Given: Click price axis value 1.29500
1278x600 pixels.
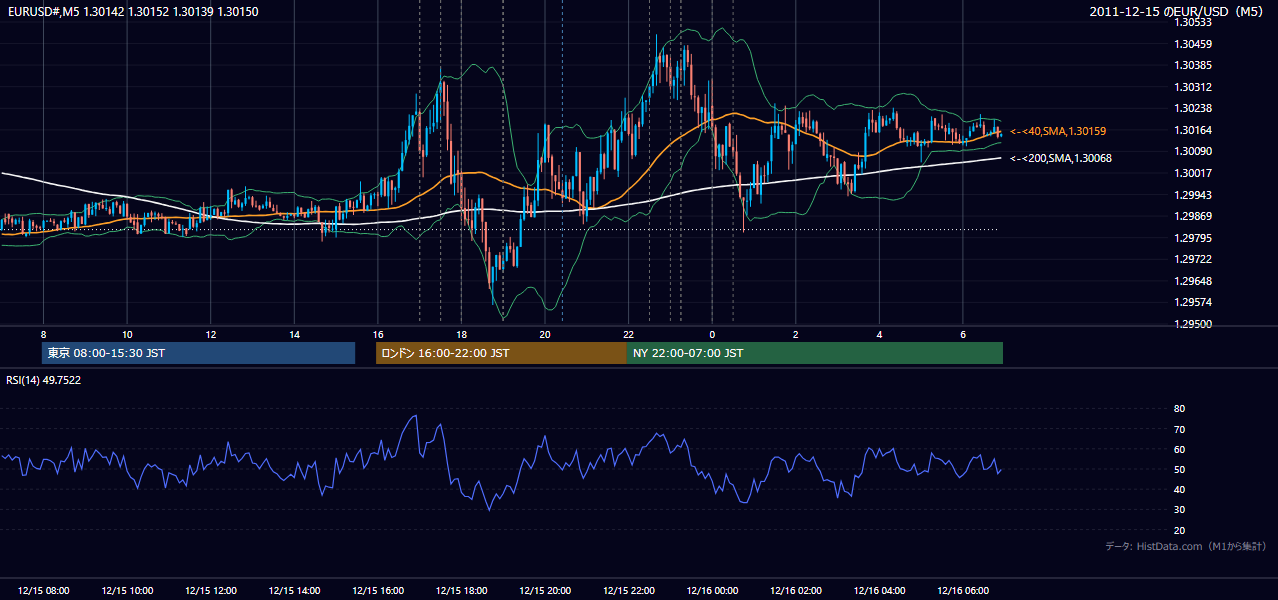Looking at the screenshot, I should 1193,324.
